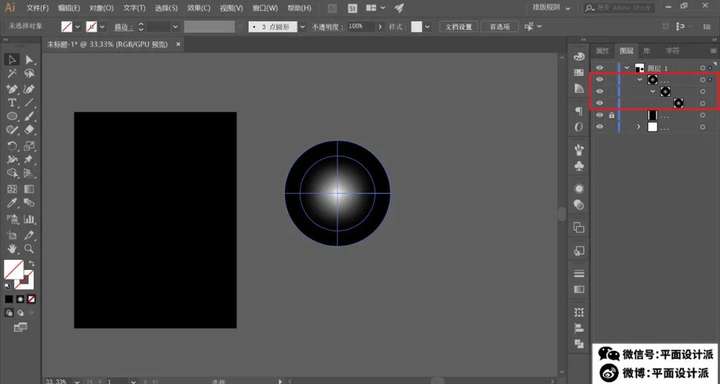
Task: Choose the Column Graph tool
Action: (29, 219)
